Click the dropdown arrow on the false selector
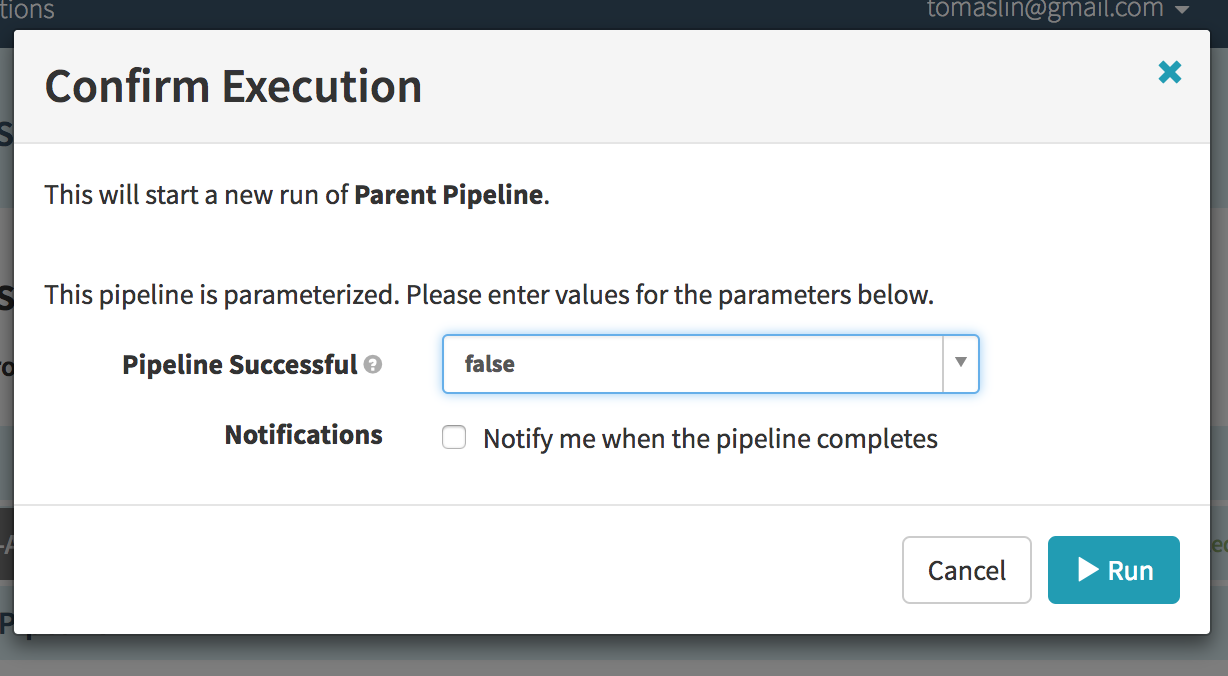 click(960, 363)
